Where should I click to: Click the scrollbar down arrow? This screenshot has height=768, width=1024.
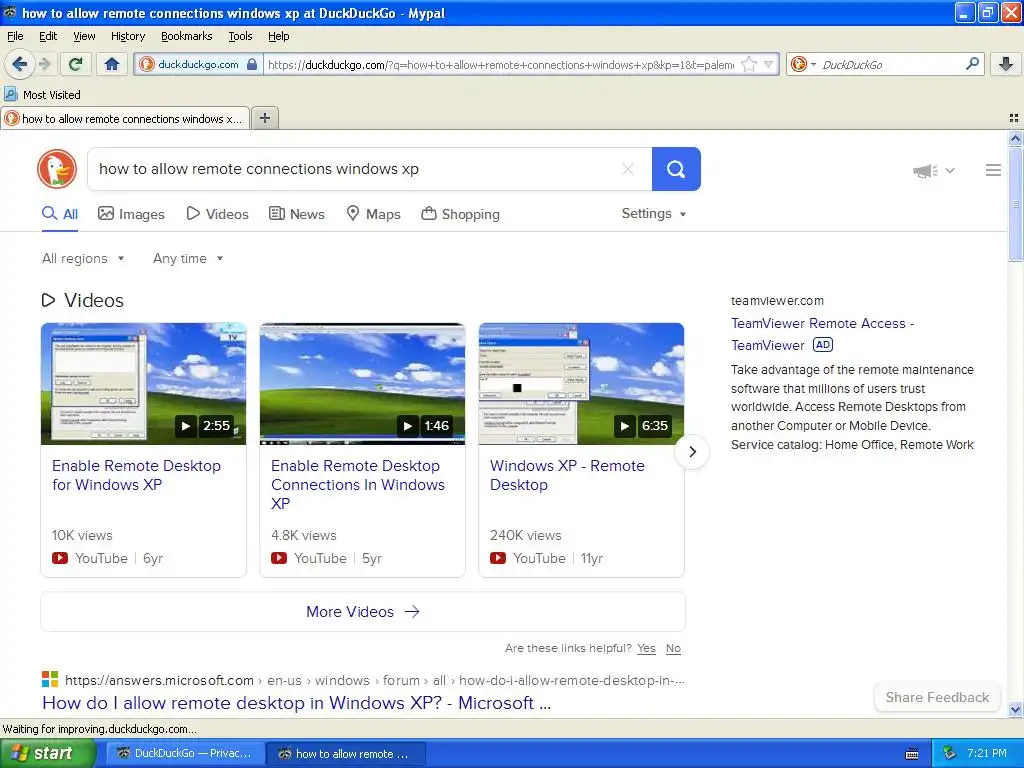pos(1015,709)
